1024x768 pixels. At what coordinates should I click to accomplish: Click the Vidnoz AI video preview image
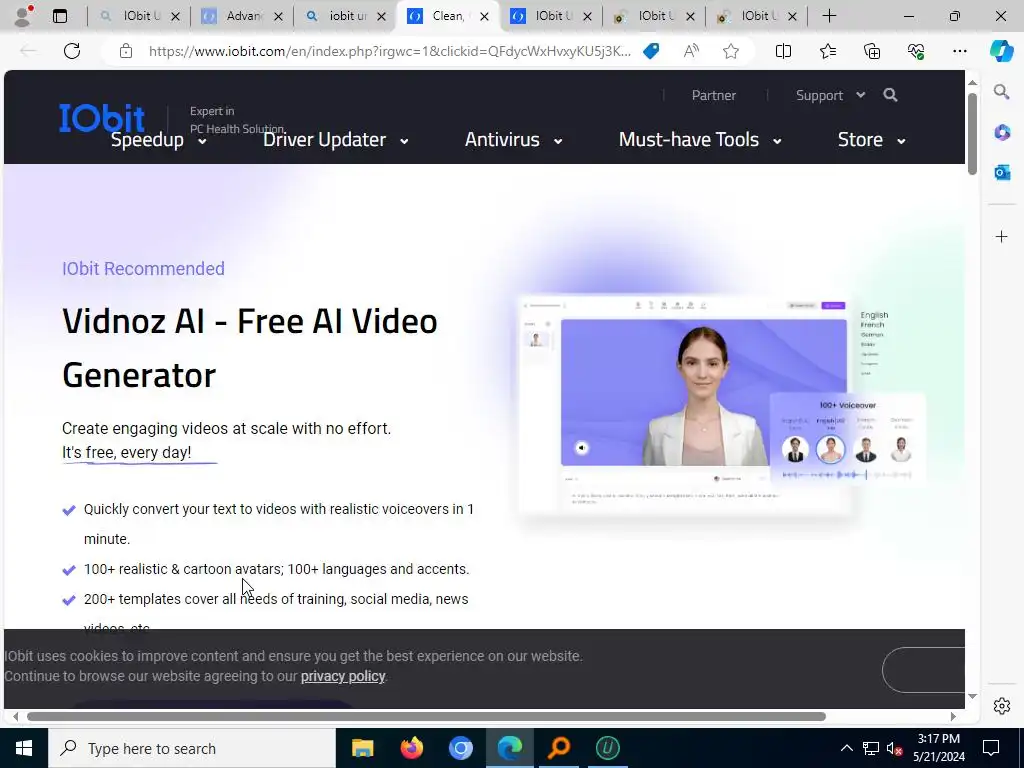(703, 392)
